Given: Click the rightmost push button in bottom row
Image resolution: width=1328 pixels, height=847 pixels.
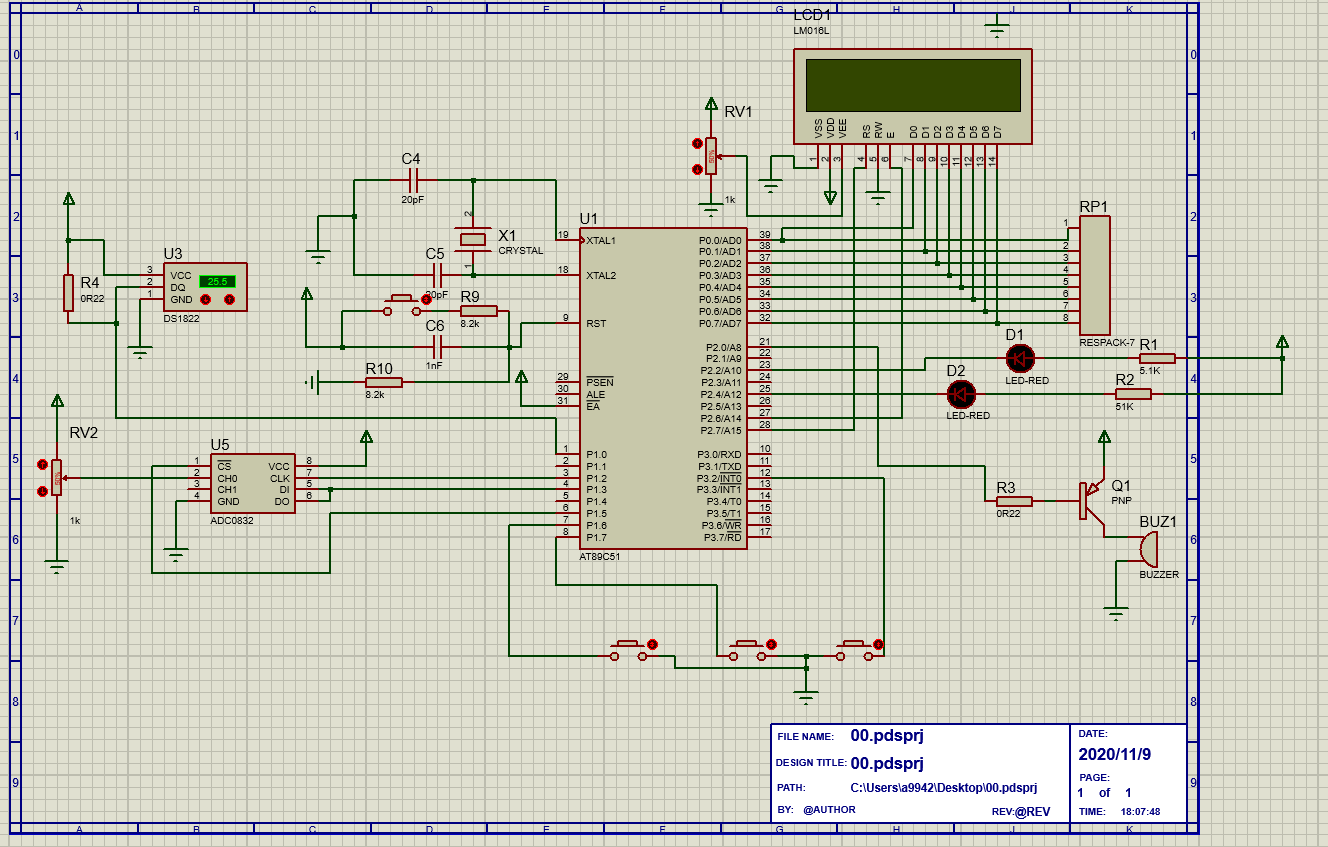Looking at the screenshot, I should (855, 650).
